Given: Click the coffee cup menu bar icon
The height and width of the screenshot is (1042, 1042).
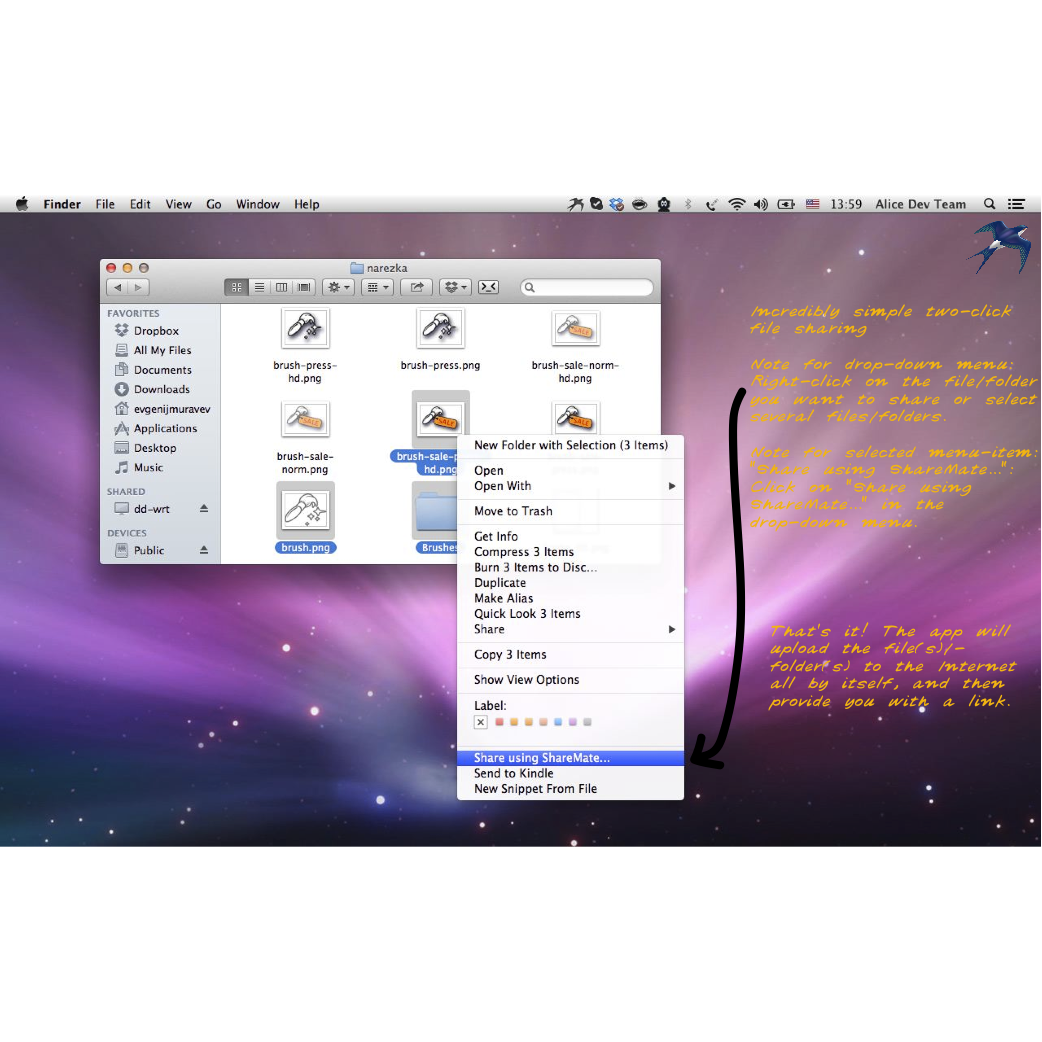Looking at the screenshot, I should (x=639, y=204).
